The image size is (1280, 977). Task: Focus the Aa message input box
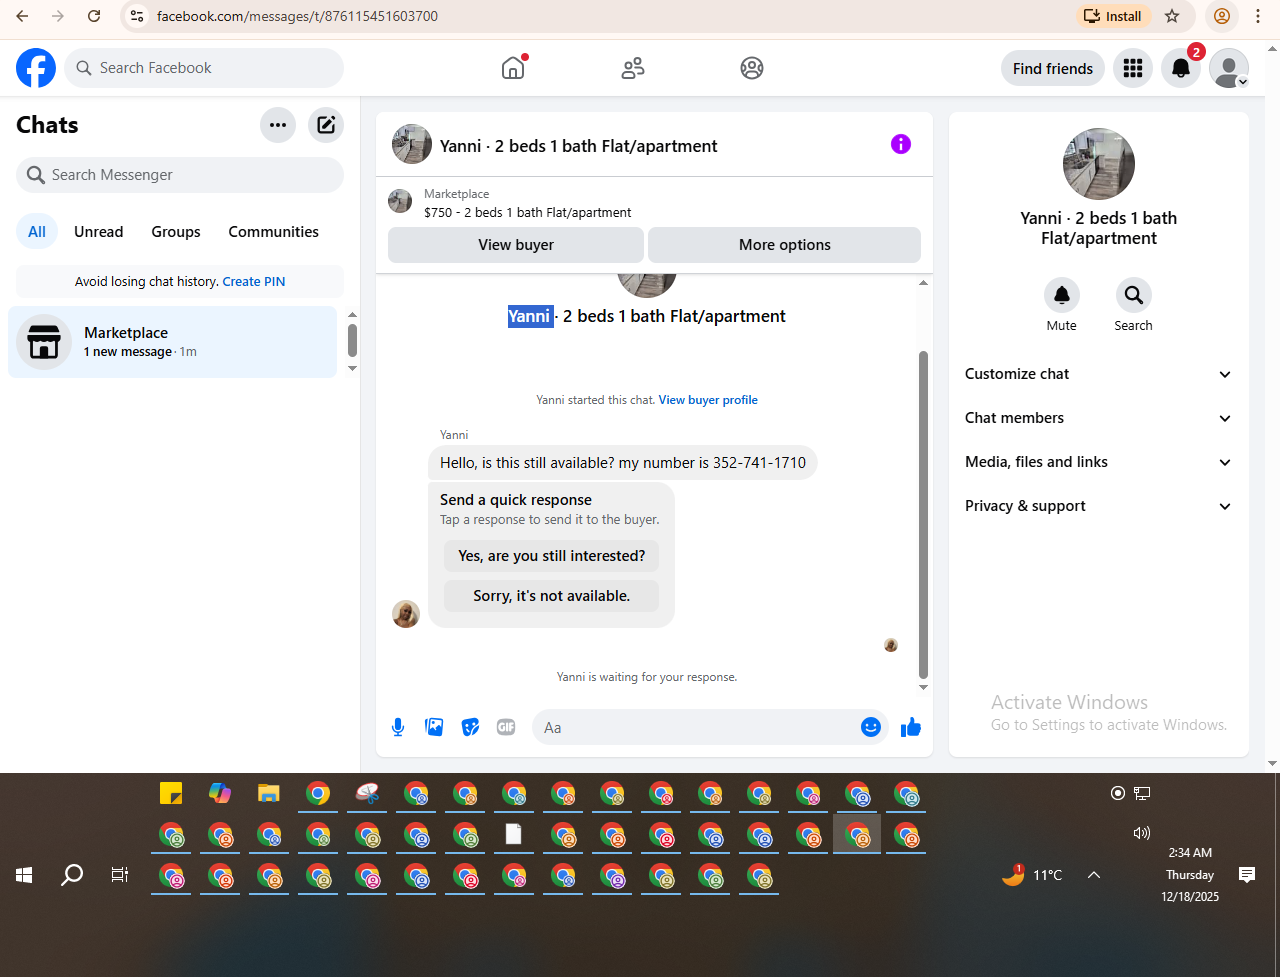point(700,727)
